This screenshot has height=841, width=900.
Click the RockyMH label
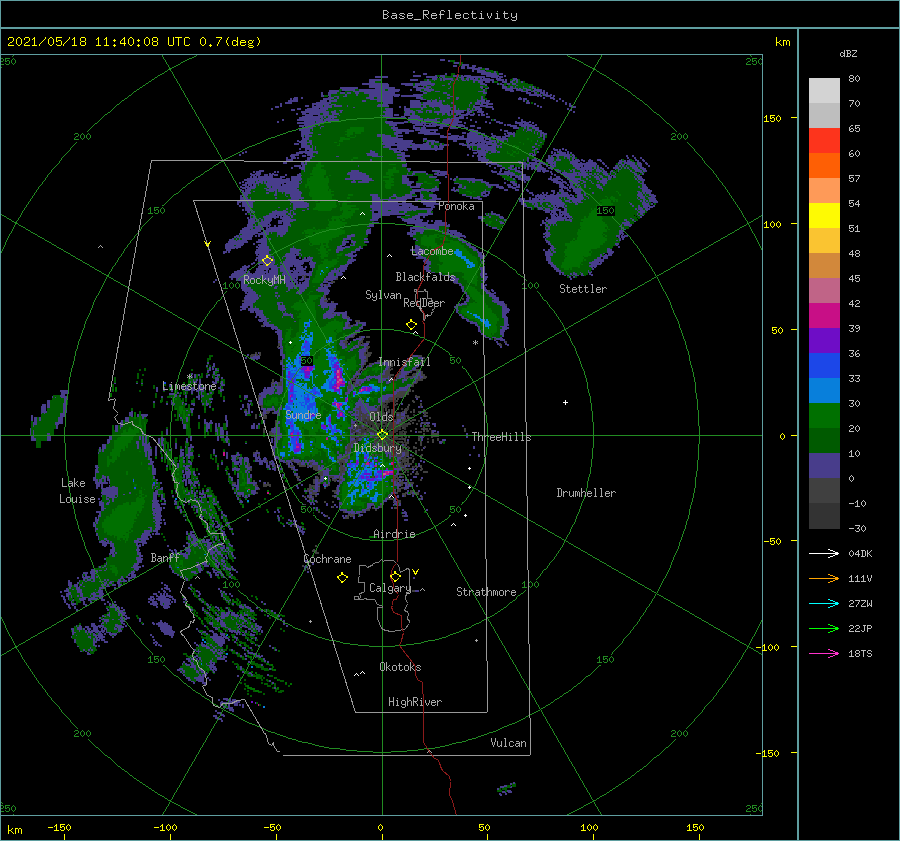click(264, 280)
